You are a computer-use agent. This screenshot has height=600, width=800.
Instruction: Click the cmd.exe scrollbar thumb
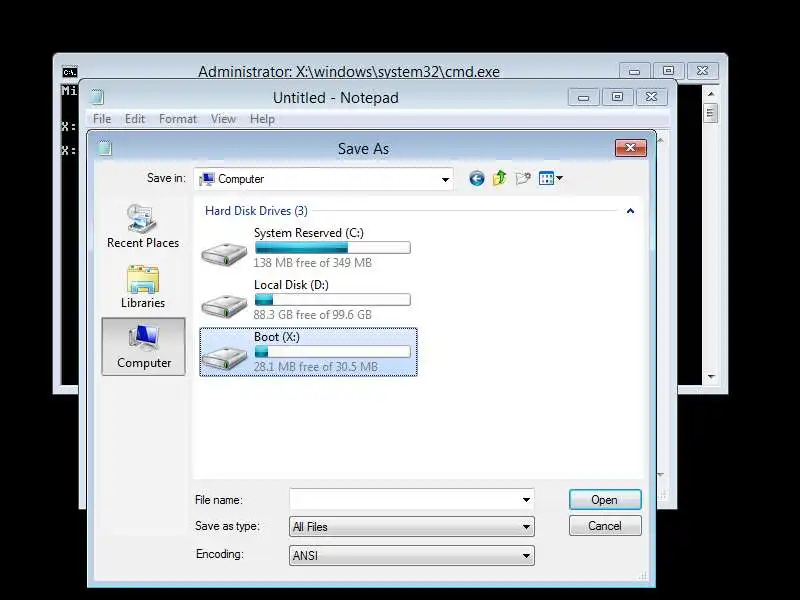[711, 113]
